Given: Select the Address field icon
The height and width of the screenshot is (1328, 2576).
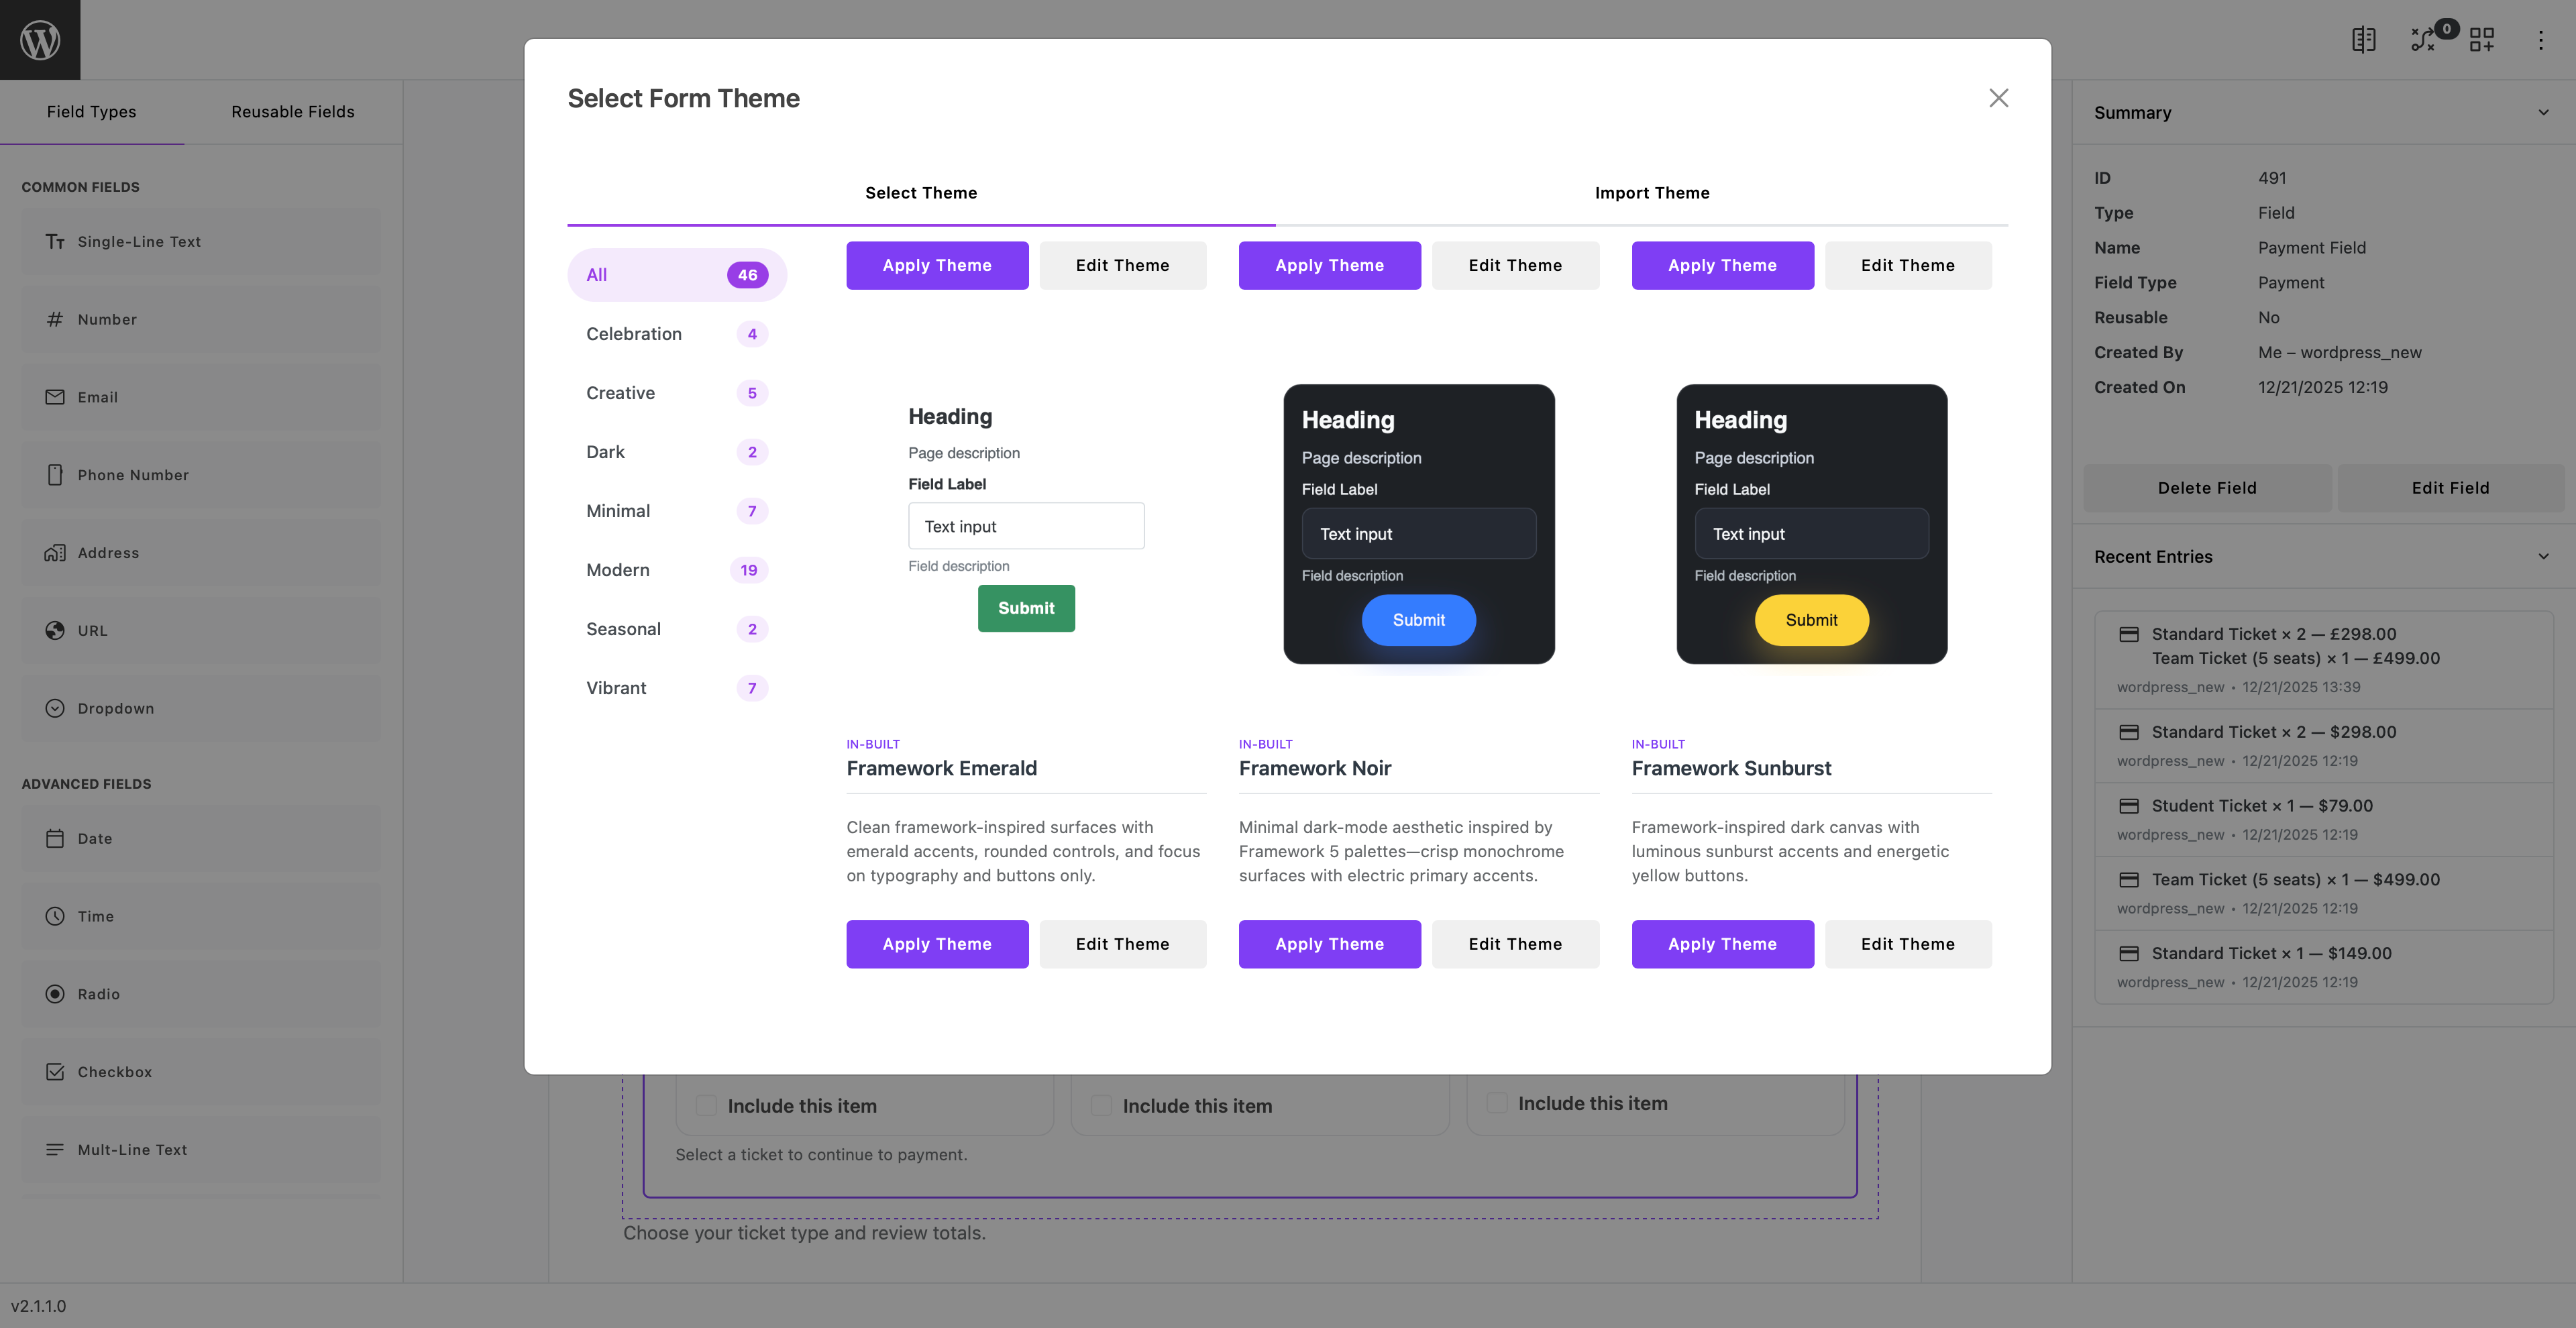Looking at the screenshot, I should (x=55, y=552).
